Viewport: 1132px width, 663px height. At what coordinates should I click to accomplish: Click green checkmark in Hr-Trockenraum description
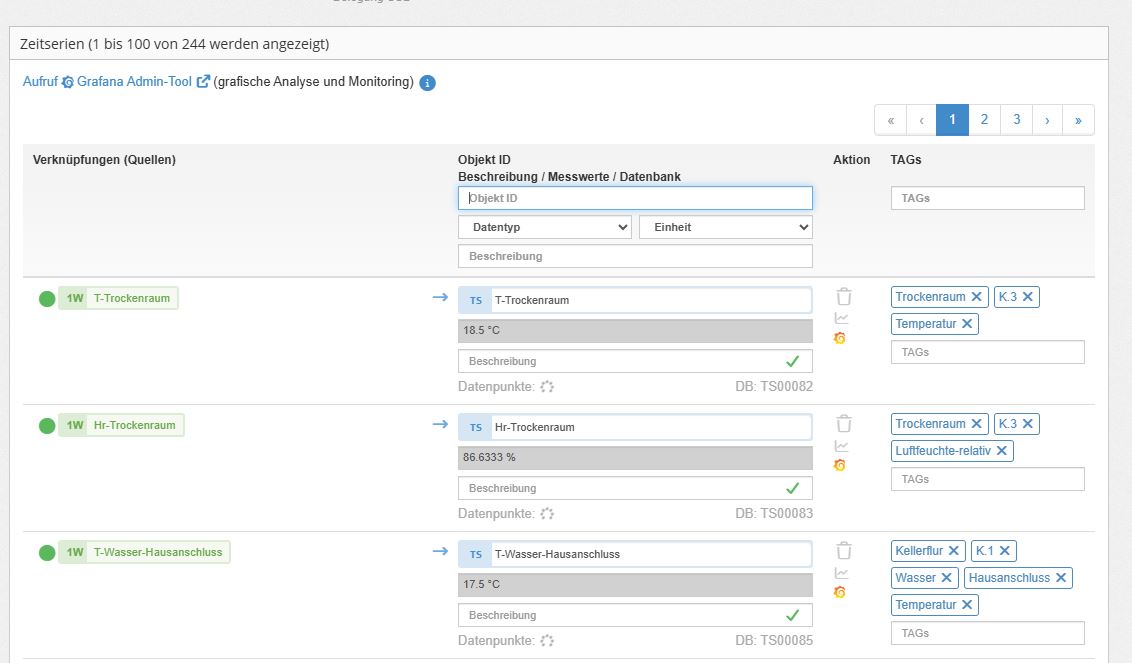[793, 488]
